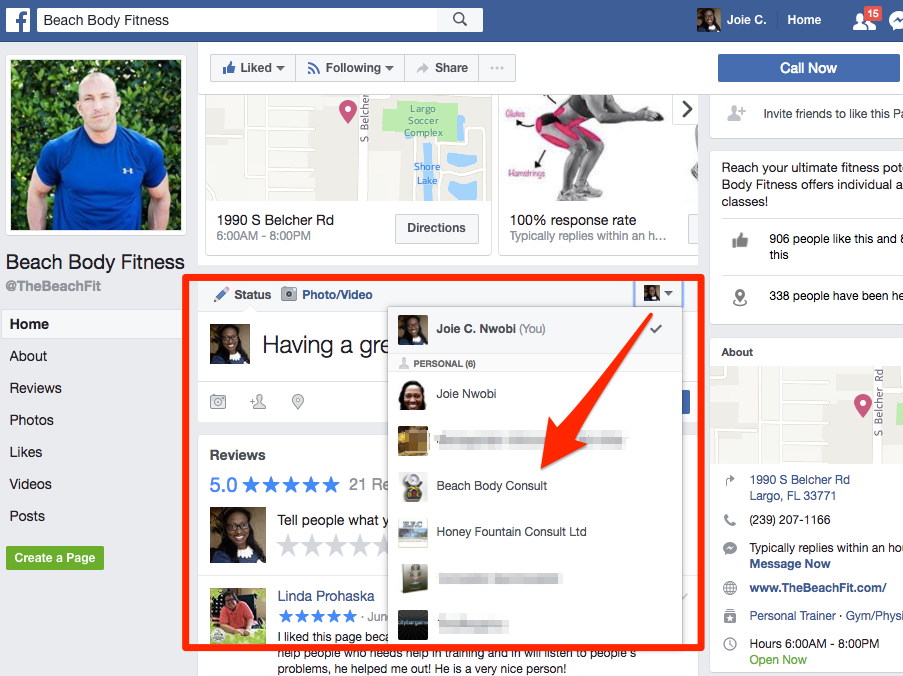Click the add photo camera icon in composer
Viewport: 903px width, 676px height.
218,401
